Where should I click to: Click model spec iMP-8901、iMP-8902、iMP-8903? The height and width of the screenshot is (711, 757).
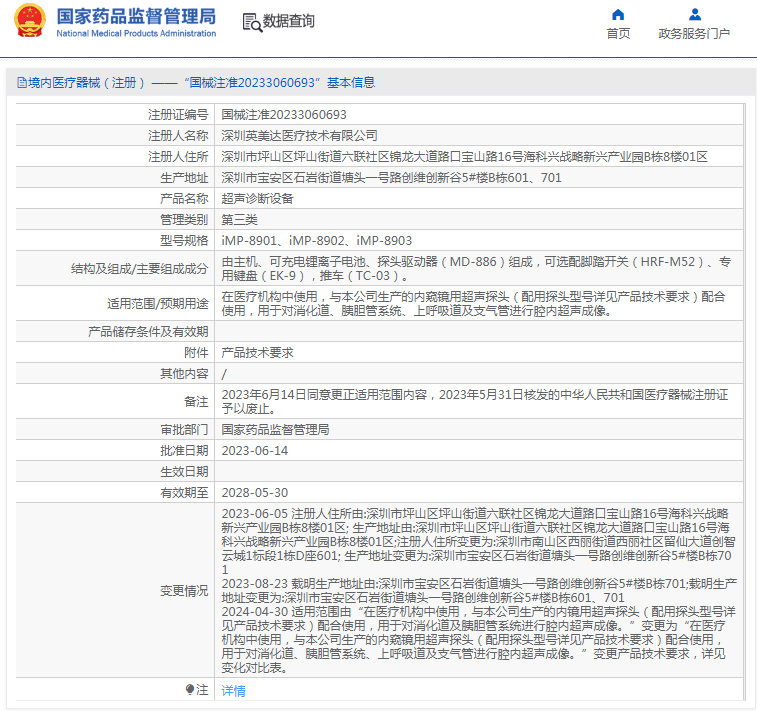tap(317, 240)
